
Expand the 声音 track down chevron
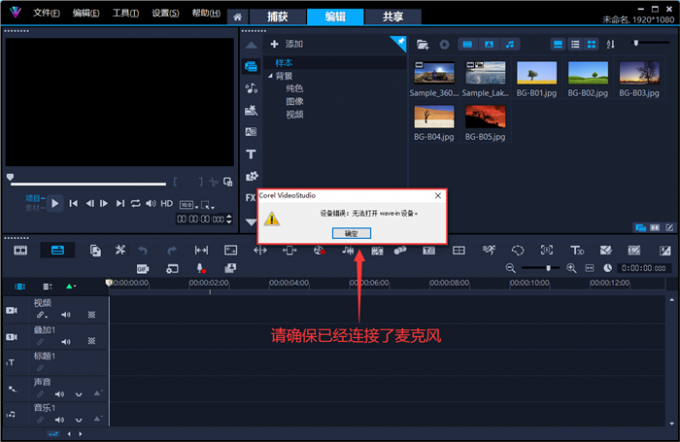click(x=78, y=394)
